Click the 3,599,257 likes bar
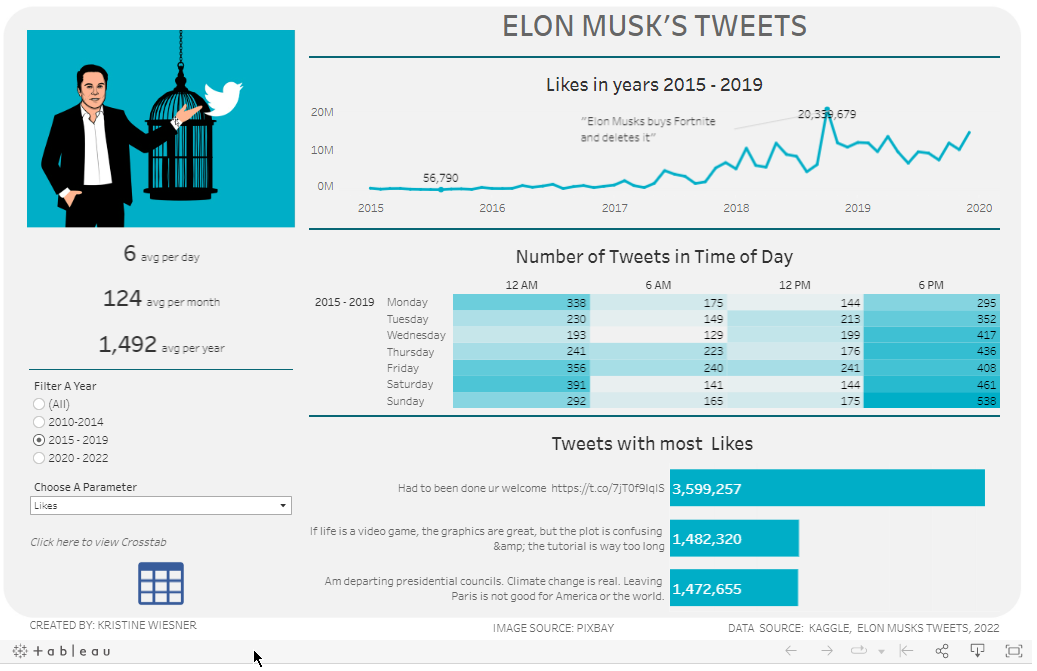Screen dimensions: 1037x671 [x=827, y=488]
